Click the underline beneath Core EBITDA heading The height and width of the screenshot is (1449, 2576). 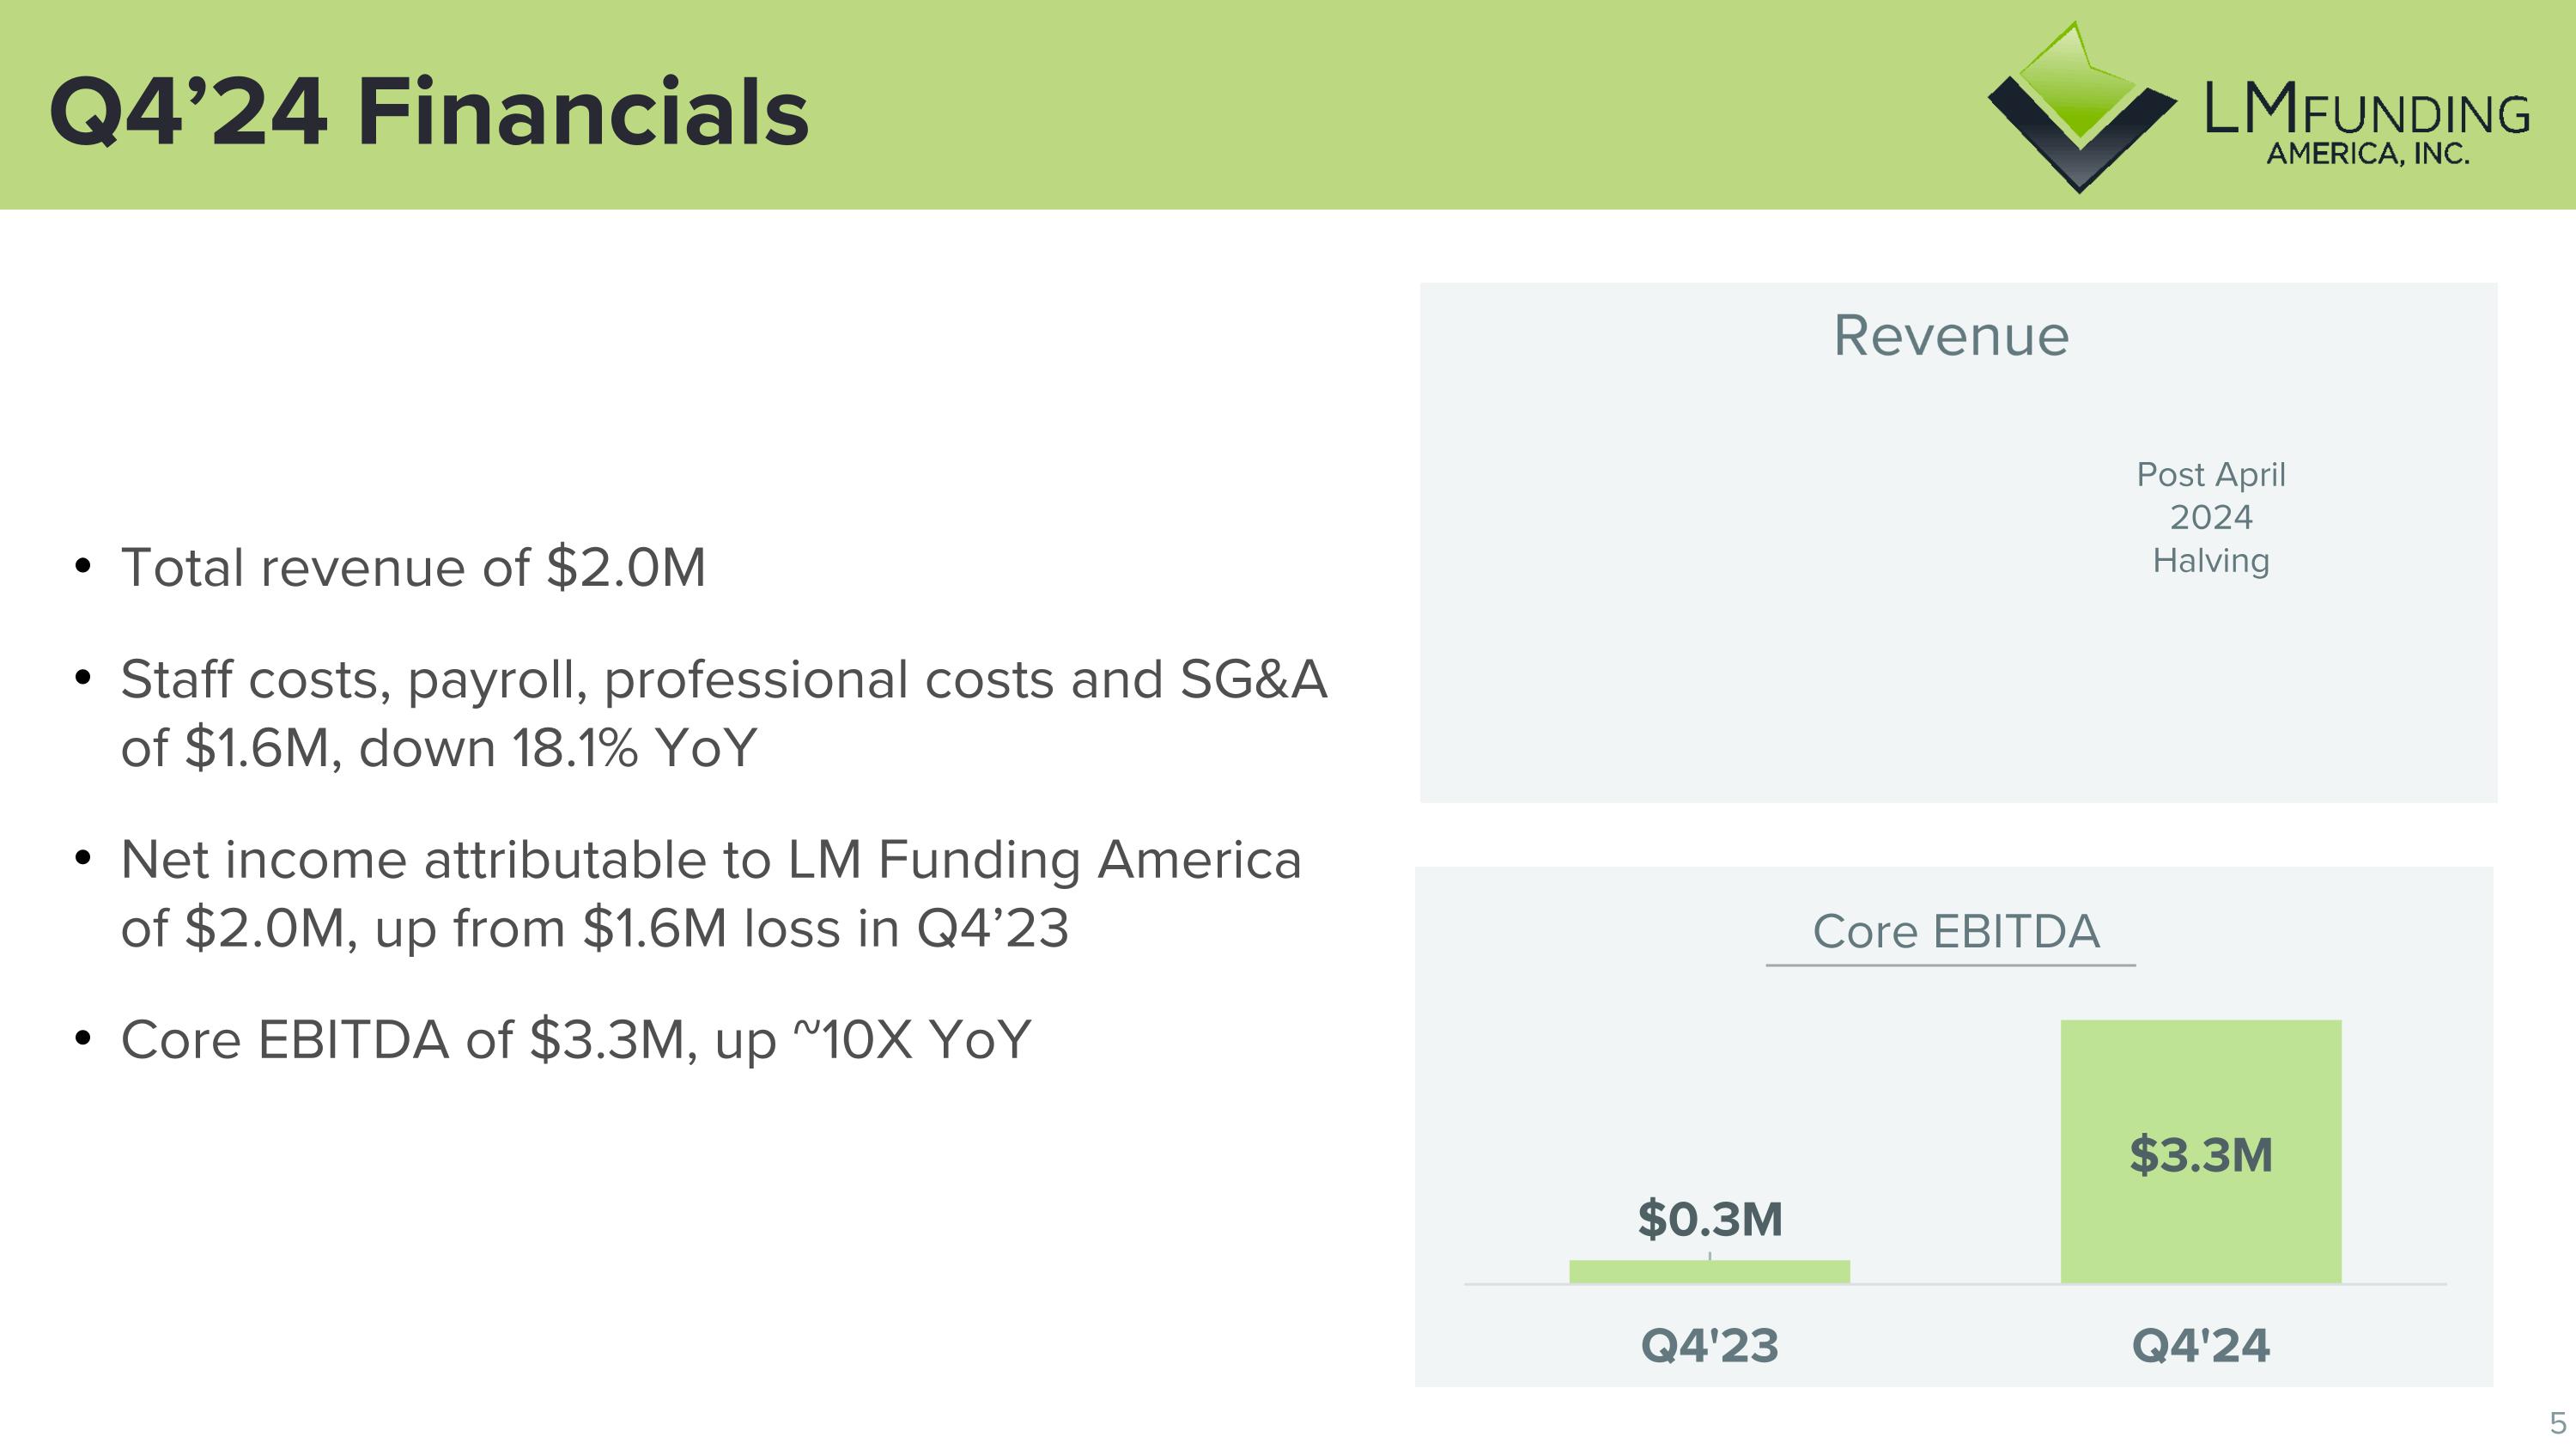click(x=1950, y=965)
